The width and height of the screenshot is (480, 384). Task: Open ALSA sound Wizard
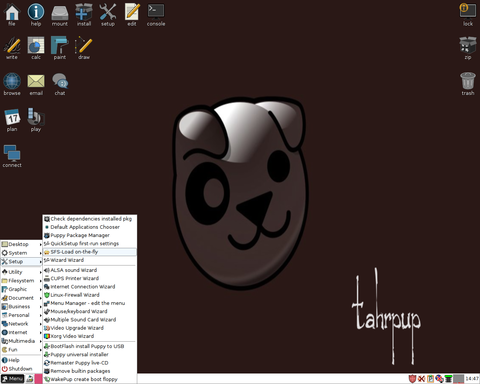point(90,270)
